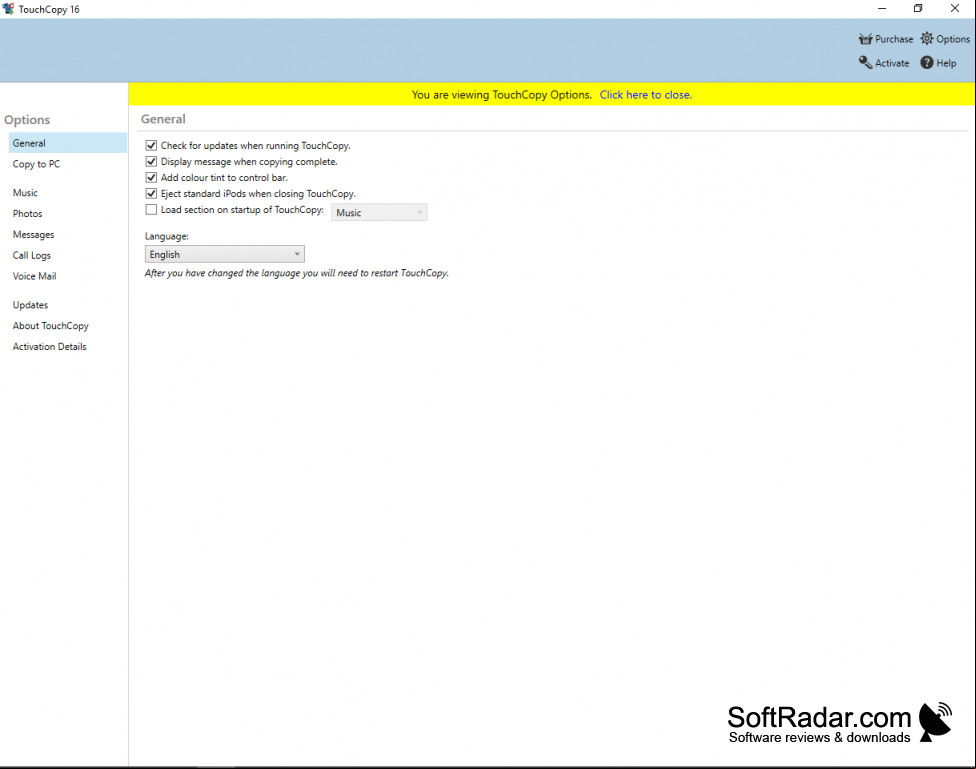This screenshot has width=976, height=769.
Task: Open Updates options section
Action: [x=30, y=305]
